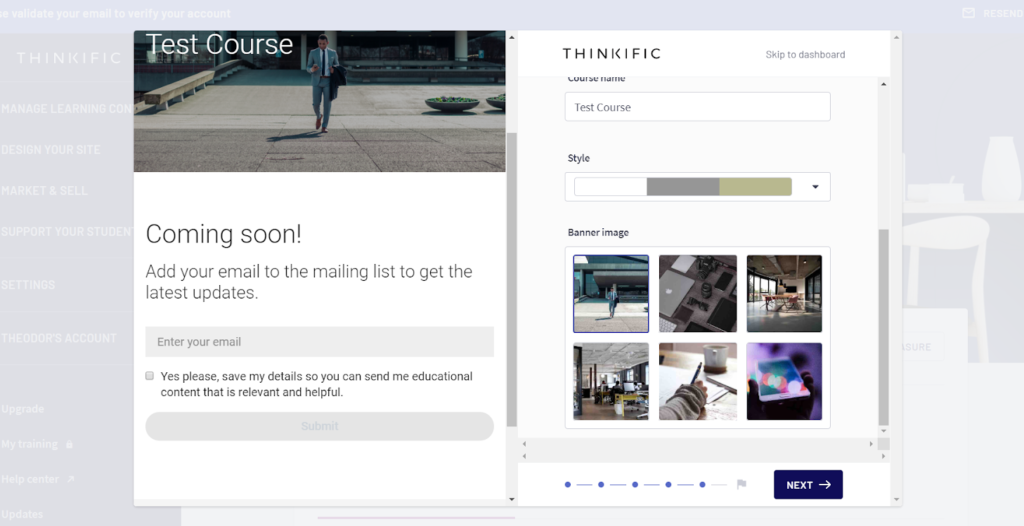This screenshot has width=1024, height=526.
Task: Click the fifth progress step dot
Action: pos(702,485)
